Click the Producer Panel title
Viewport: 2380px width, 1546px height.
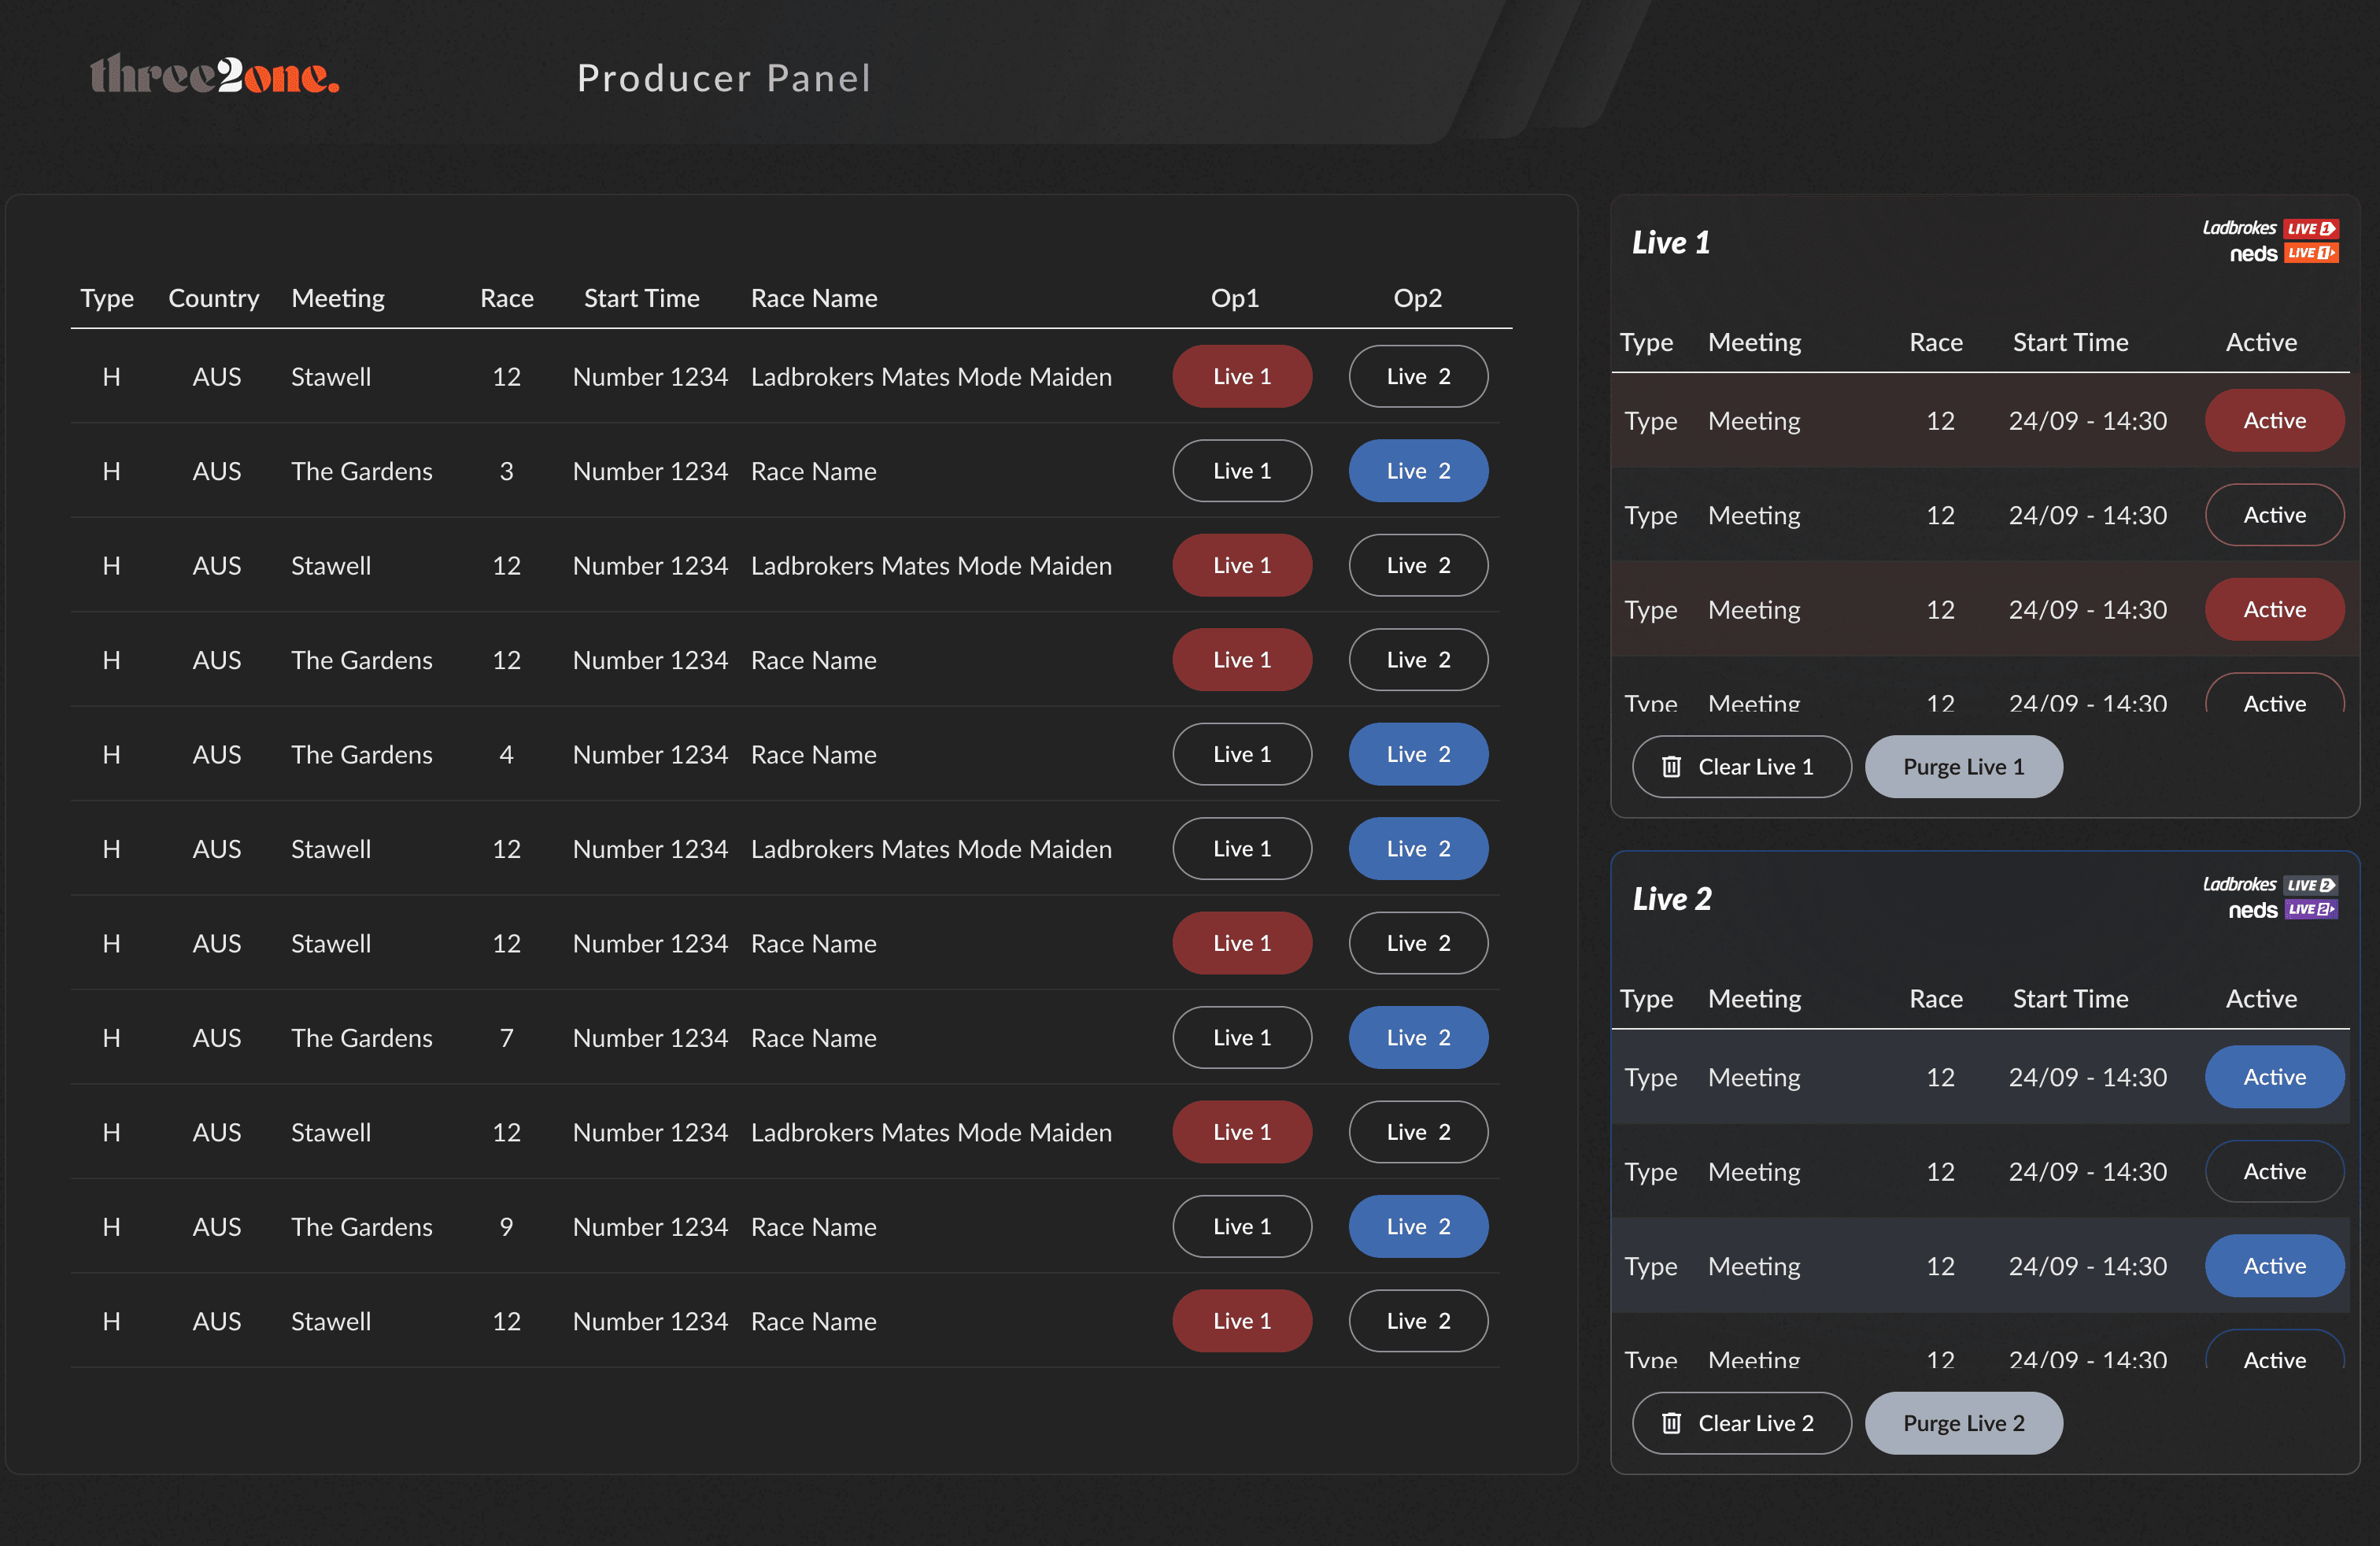coord(723,78)
